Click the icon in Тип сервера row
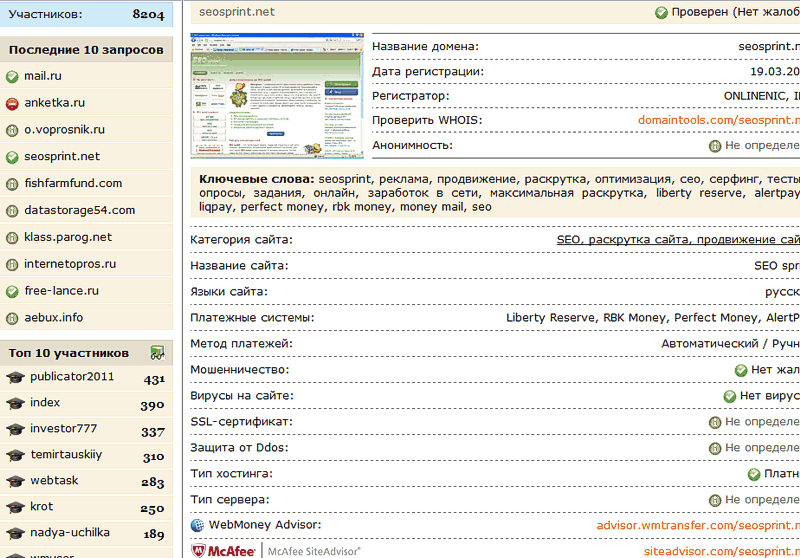800x558 pixels. (x=715, y=501)
